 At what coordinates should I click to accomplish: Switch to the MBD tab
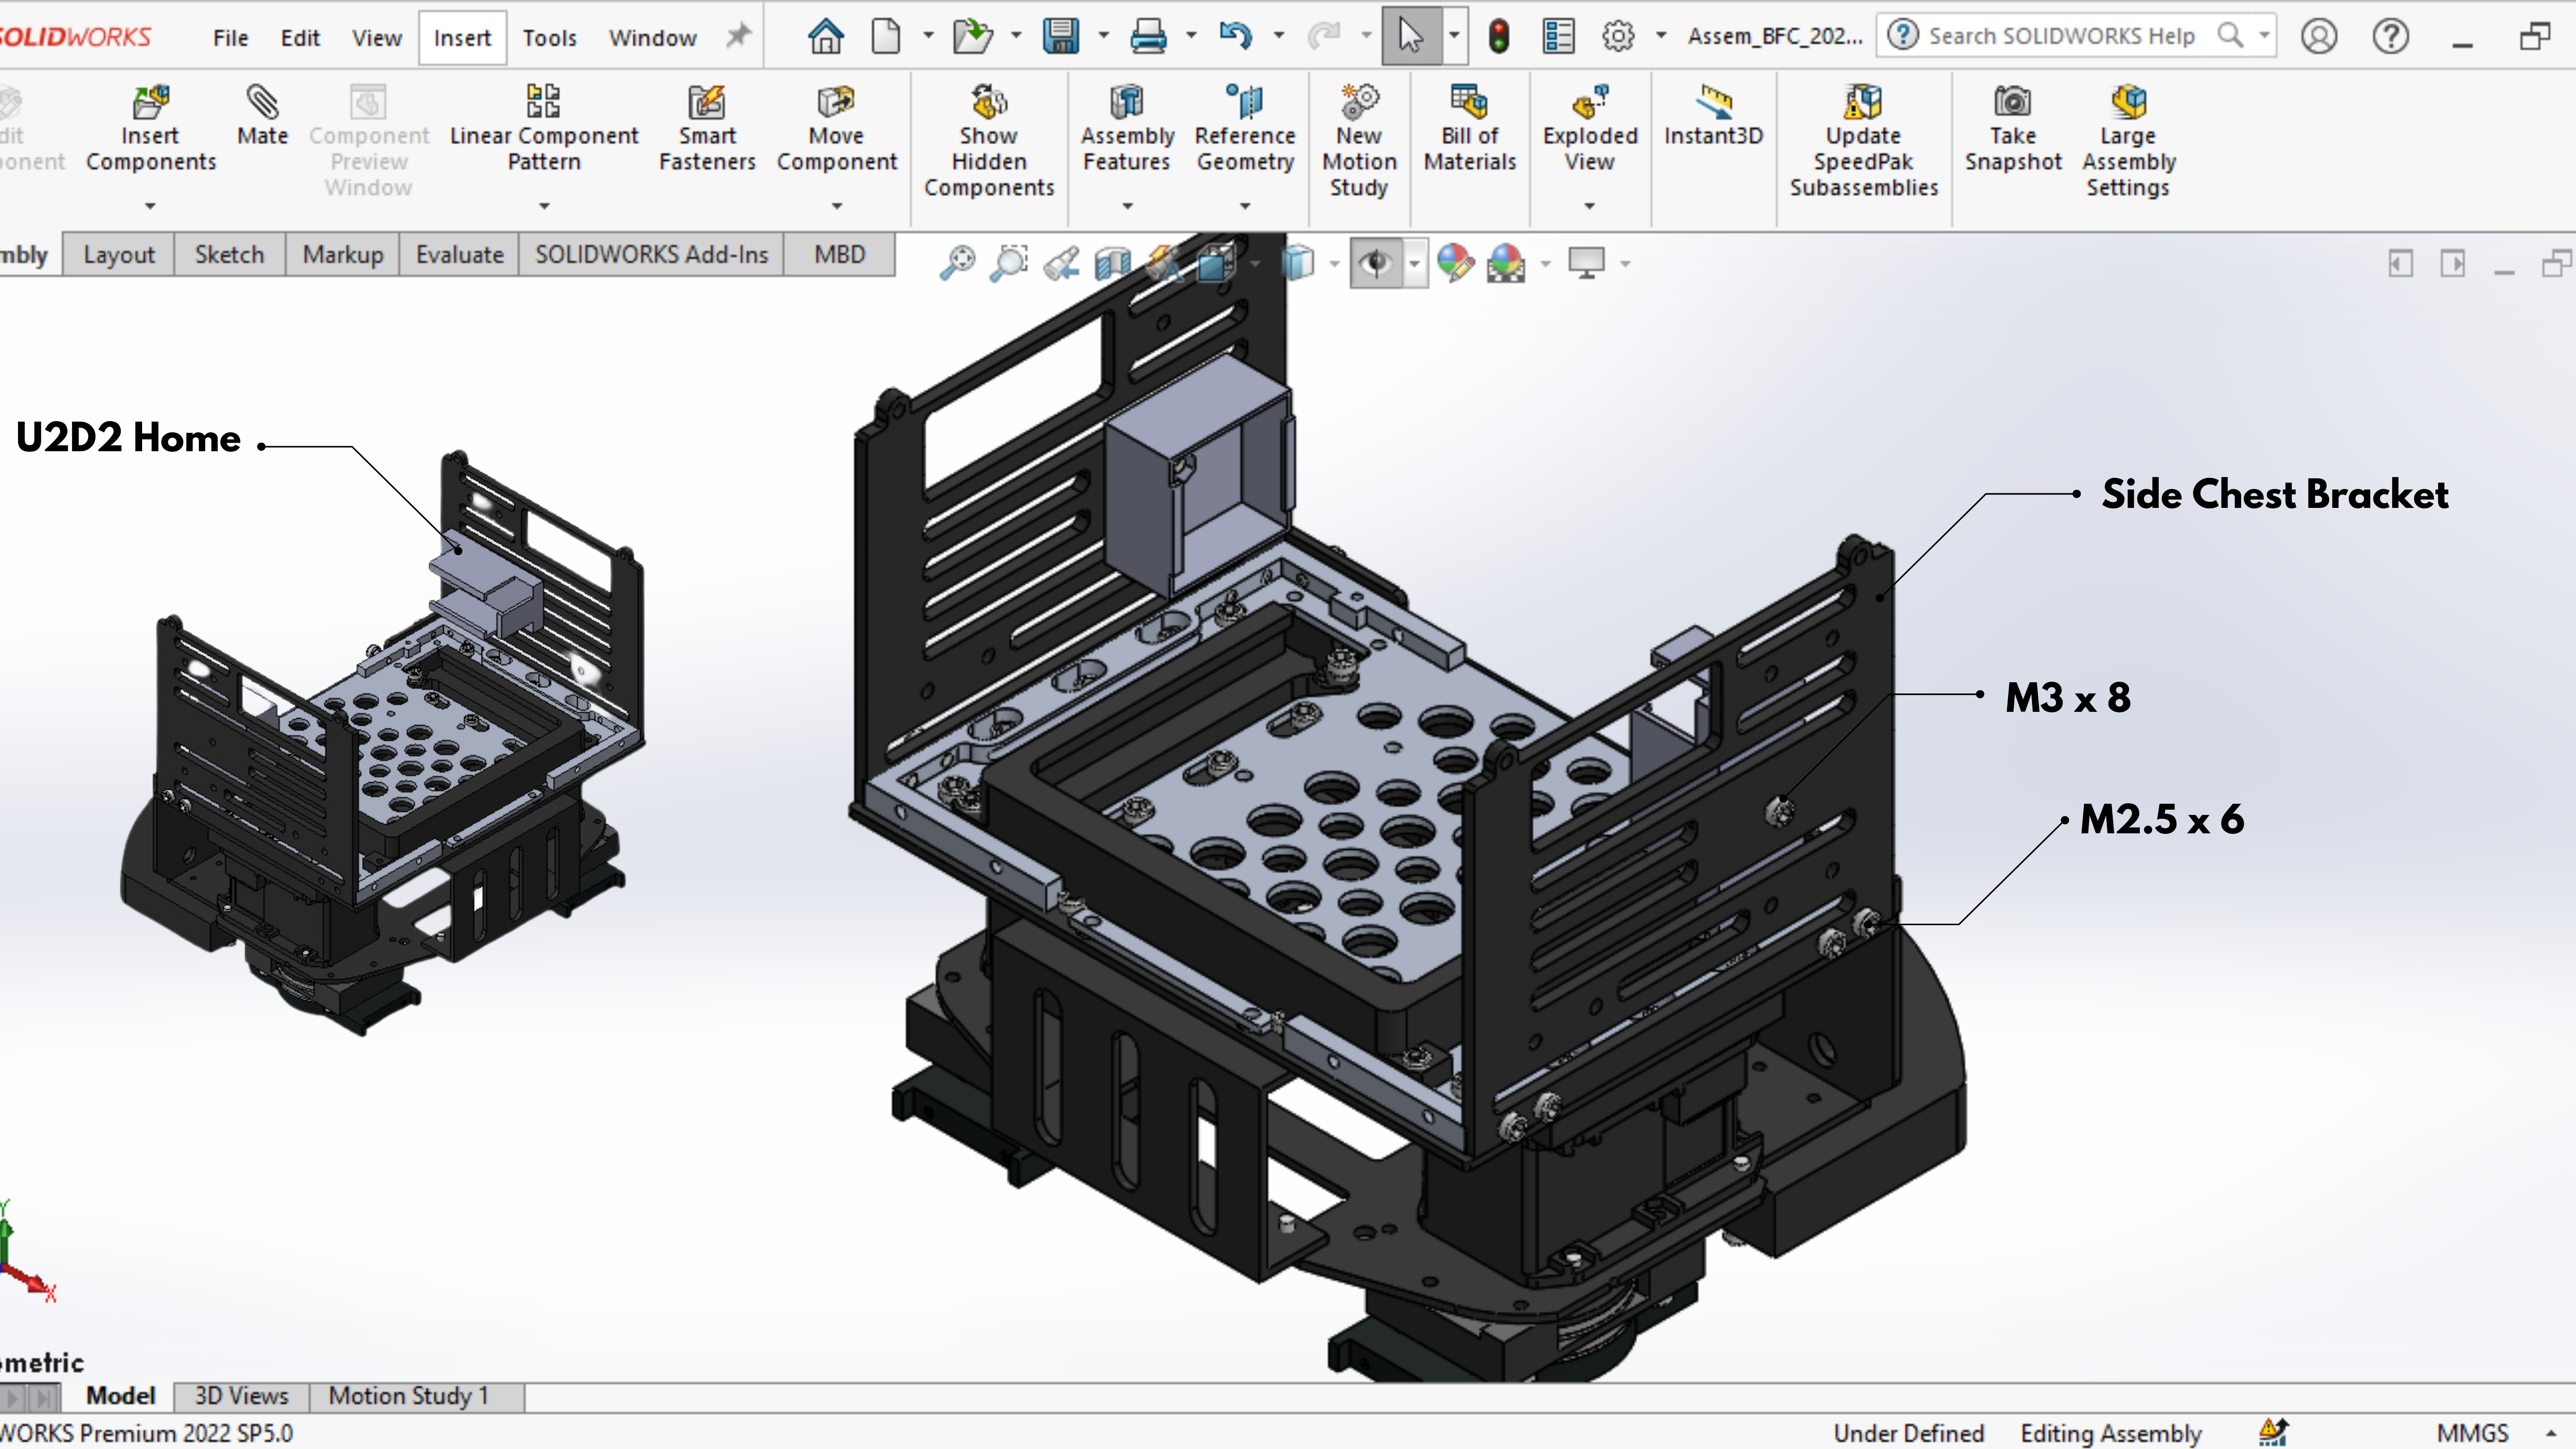(x=839, y=255)
